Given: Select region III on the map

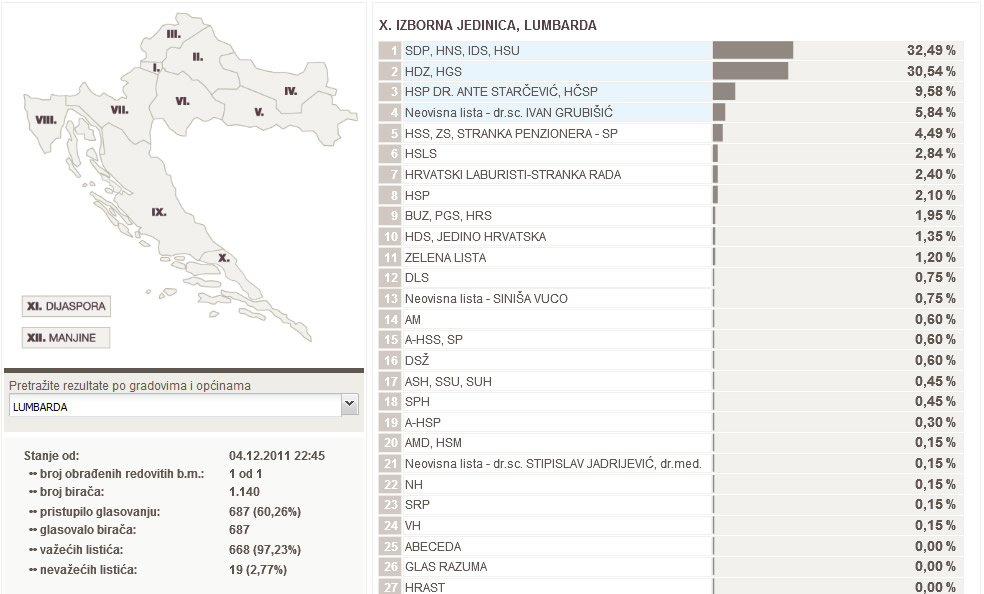Looking at the screenshot, I should 173,34.
